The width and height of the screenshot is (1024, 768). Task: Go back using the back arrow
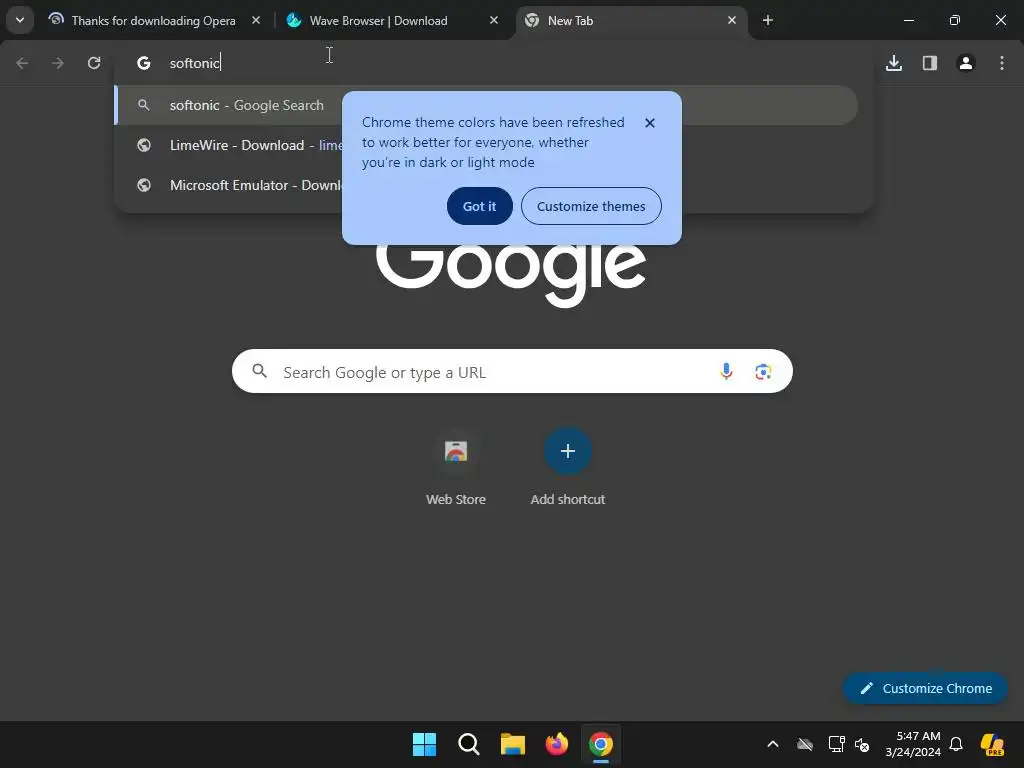tap(22, 63)
